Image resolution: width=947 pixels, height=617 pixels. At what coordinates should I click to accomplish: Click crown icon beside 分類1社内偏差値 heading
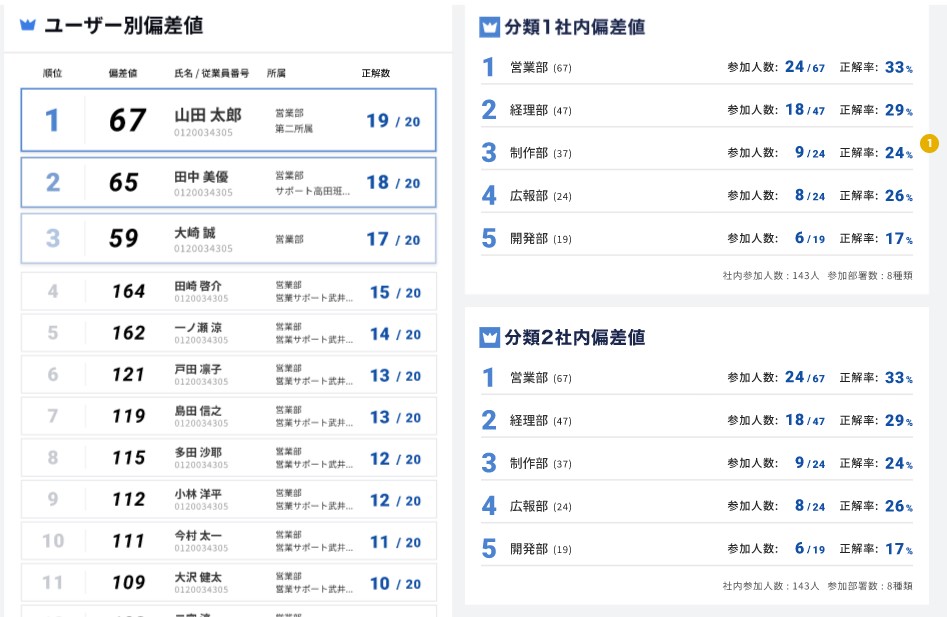pos(489,27)
